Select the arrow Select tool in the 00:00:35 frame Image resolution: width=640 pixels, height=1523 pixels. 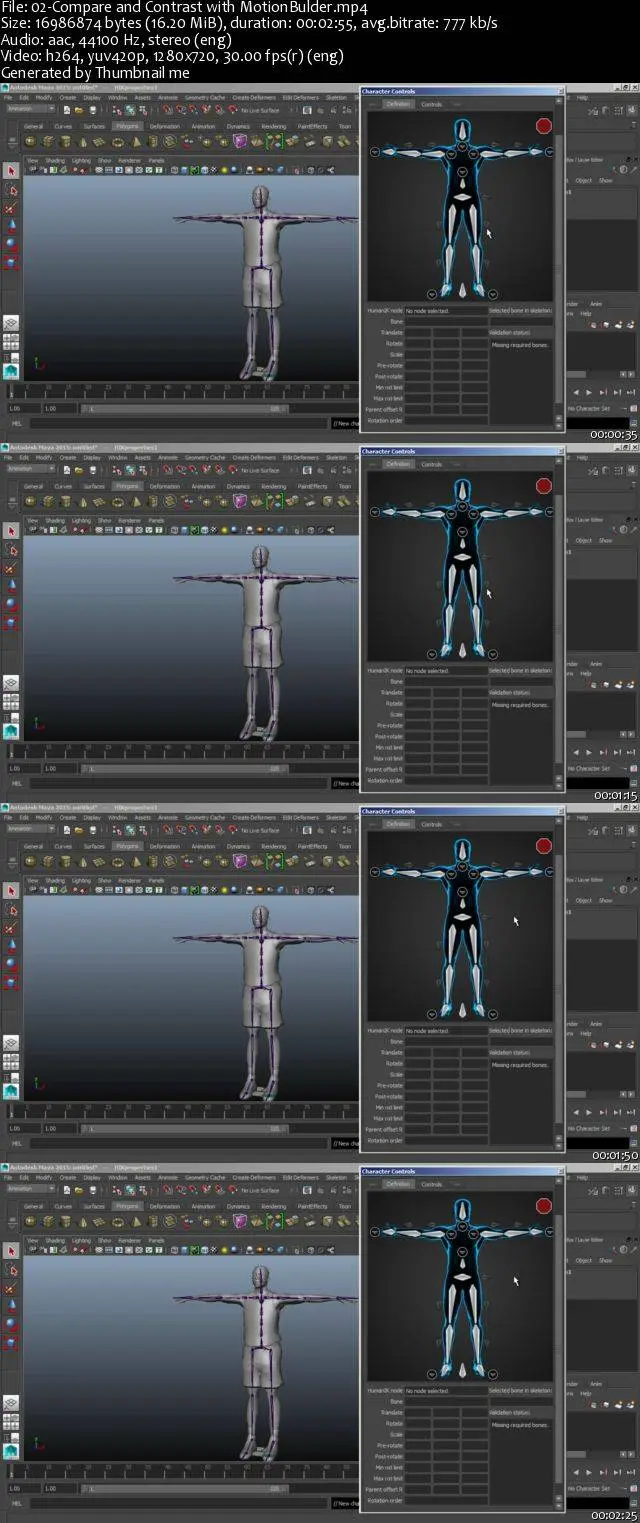click(x=11, y=170)
